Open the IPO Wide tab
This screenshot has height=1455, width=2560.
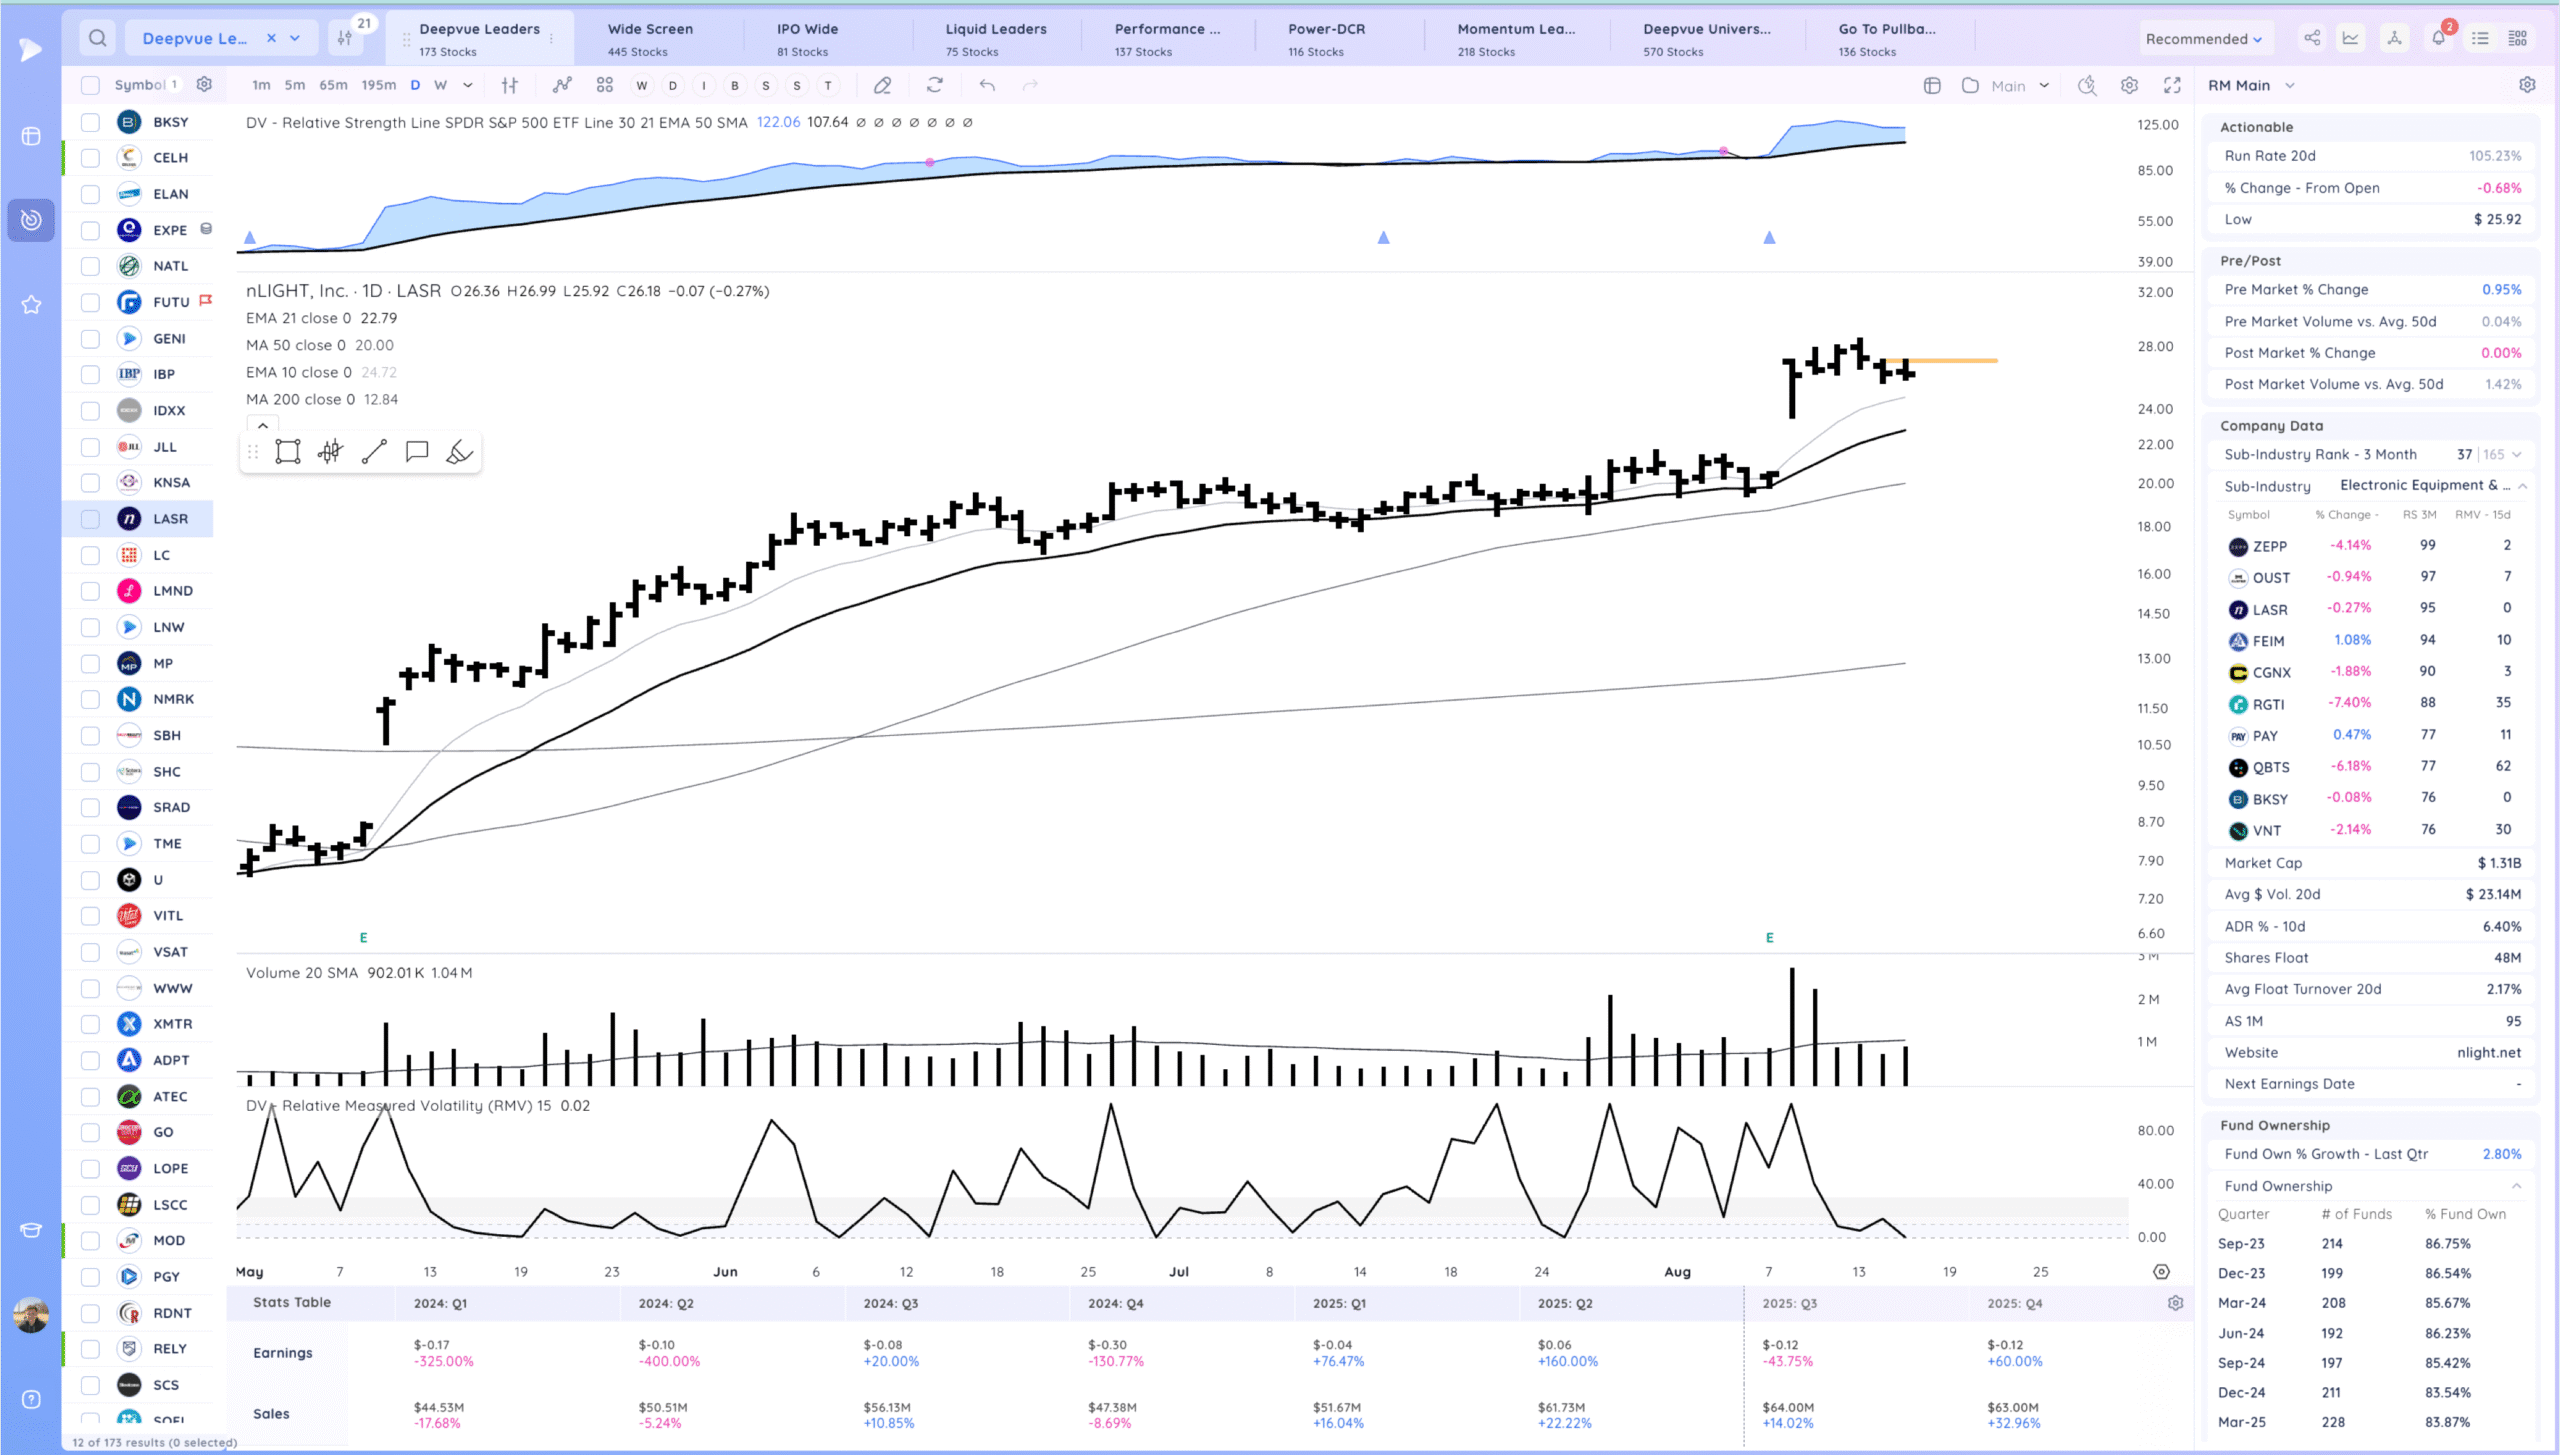point(807,38)
